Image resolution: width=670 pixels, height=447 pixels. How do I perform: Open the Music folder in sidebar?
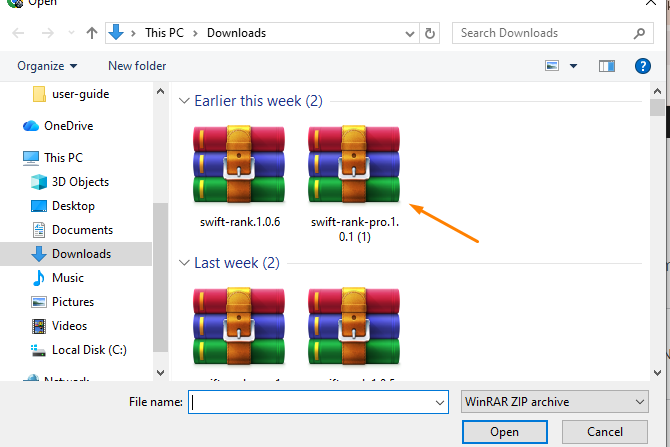(x=68, y=278)
